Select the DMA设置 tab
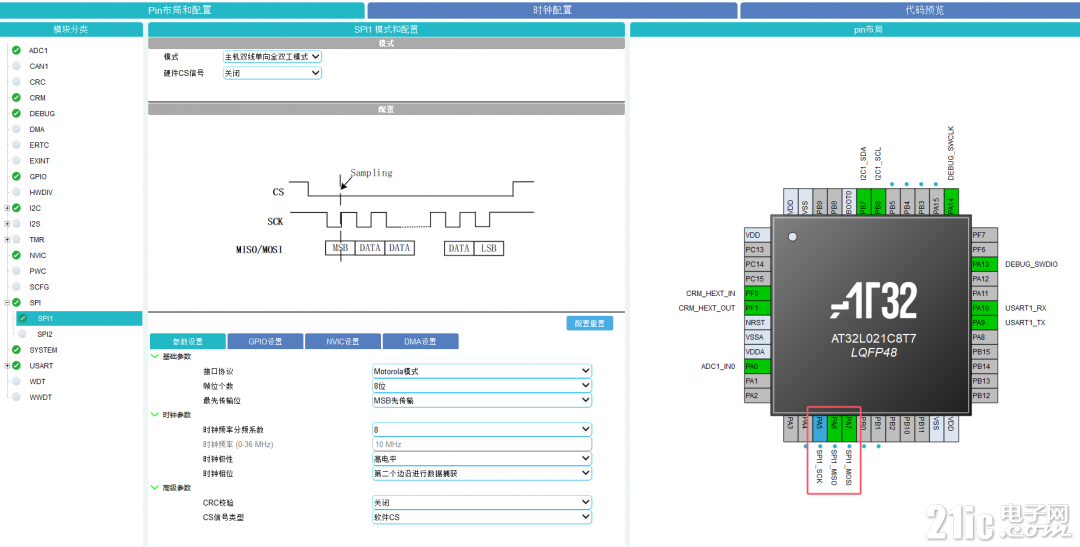This screenshot has height=547, width=1080. tap(421, 342)
